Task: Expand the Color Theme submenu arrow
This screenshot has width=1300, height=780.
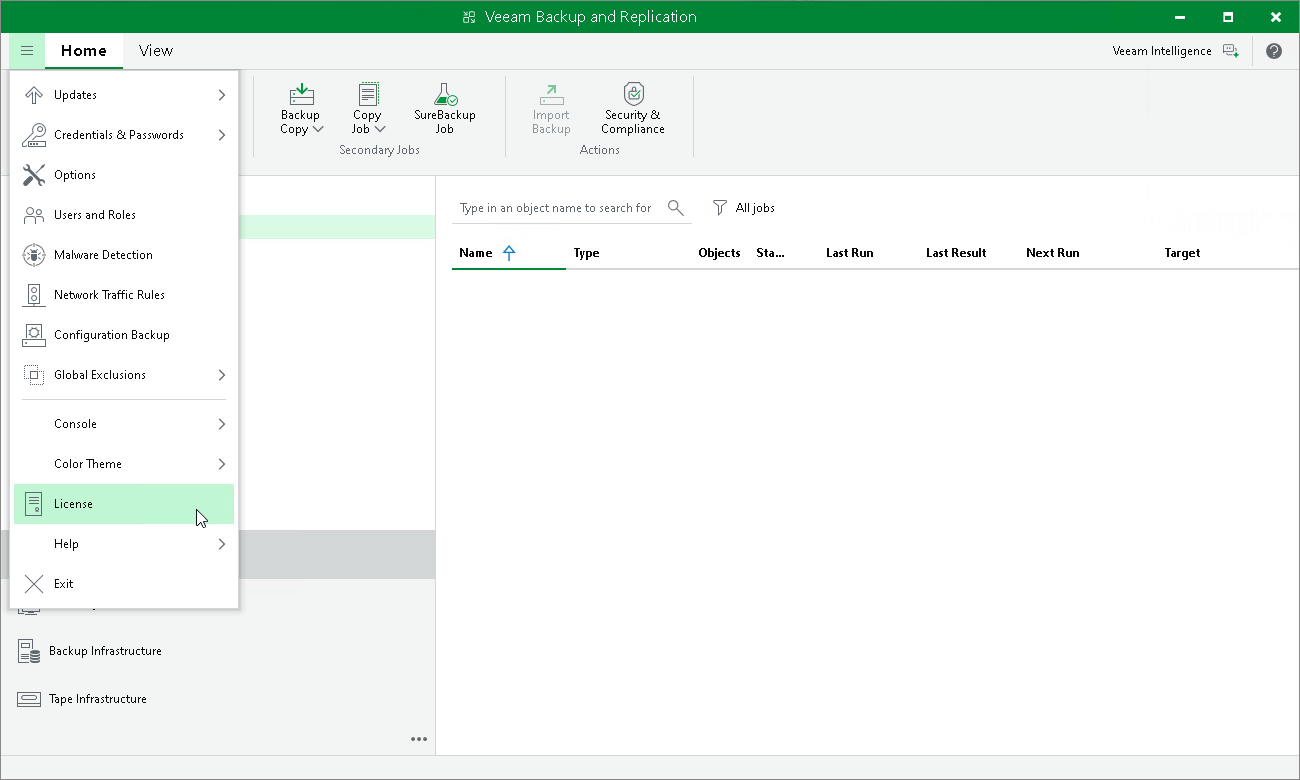Action: [221, 464]
